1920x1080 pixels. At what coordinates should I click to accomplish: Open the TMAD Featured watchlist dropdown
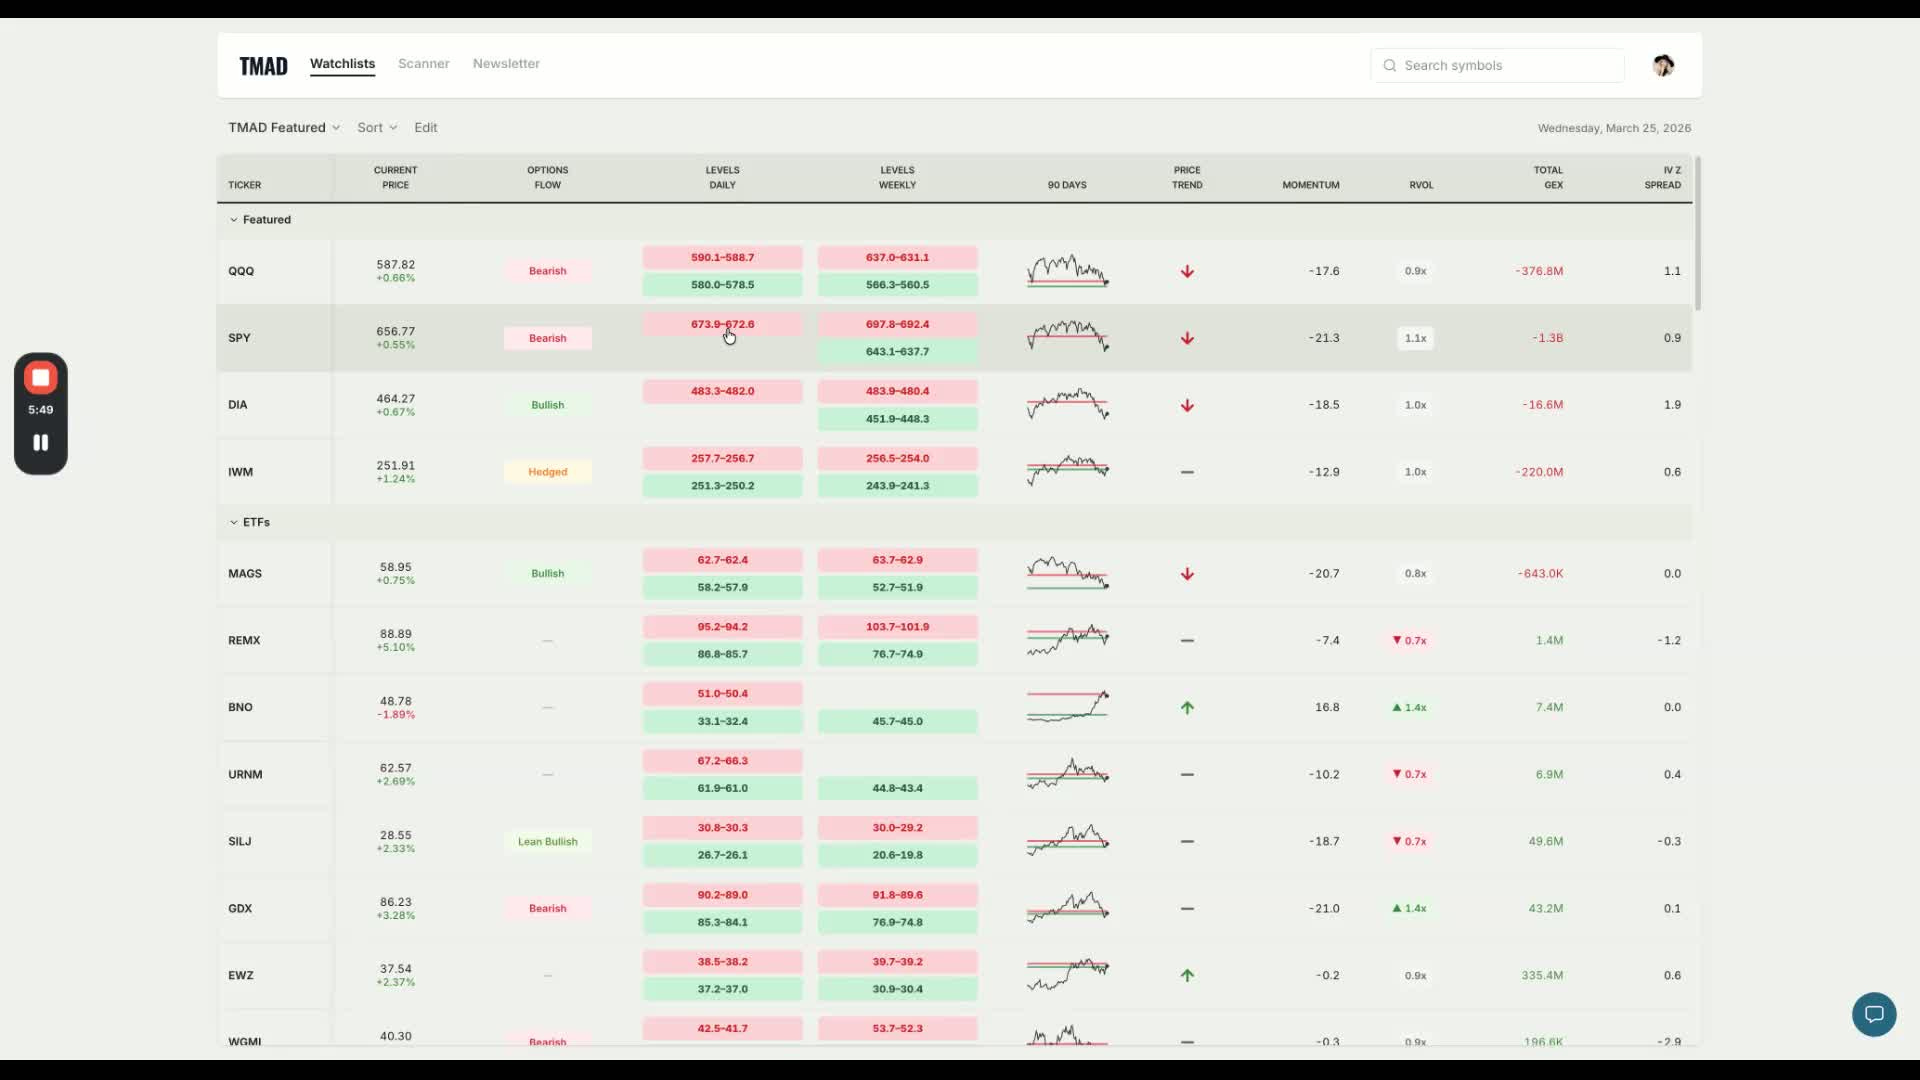click(x=284, y=128)
